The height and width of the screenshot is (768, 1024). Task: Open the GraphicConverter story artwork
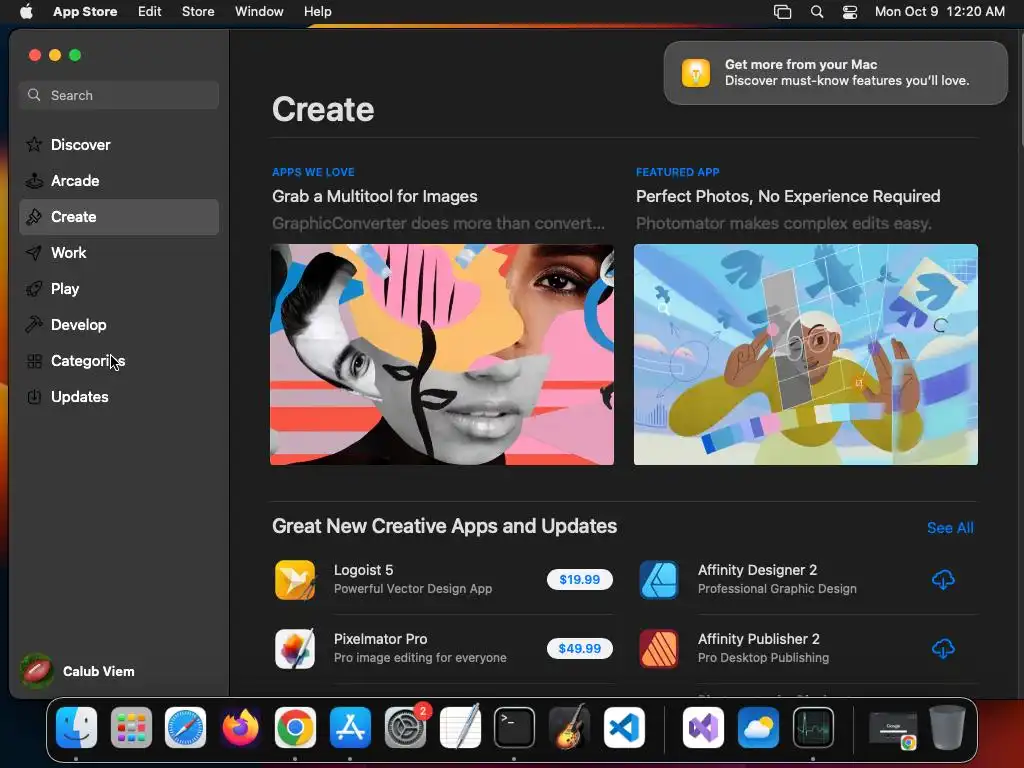click(x=442, y=355)
